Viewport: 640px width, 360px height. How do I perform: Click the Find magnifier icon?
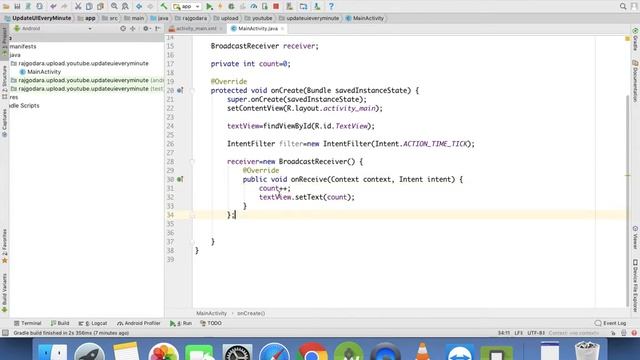(114, 6)
